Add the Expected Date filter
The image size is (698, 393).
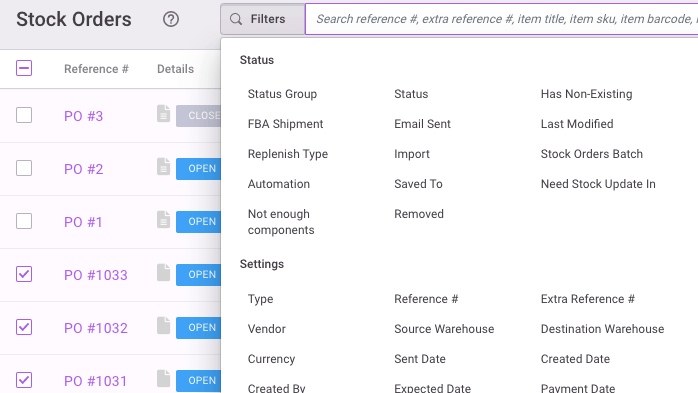[432, 388]
